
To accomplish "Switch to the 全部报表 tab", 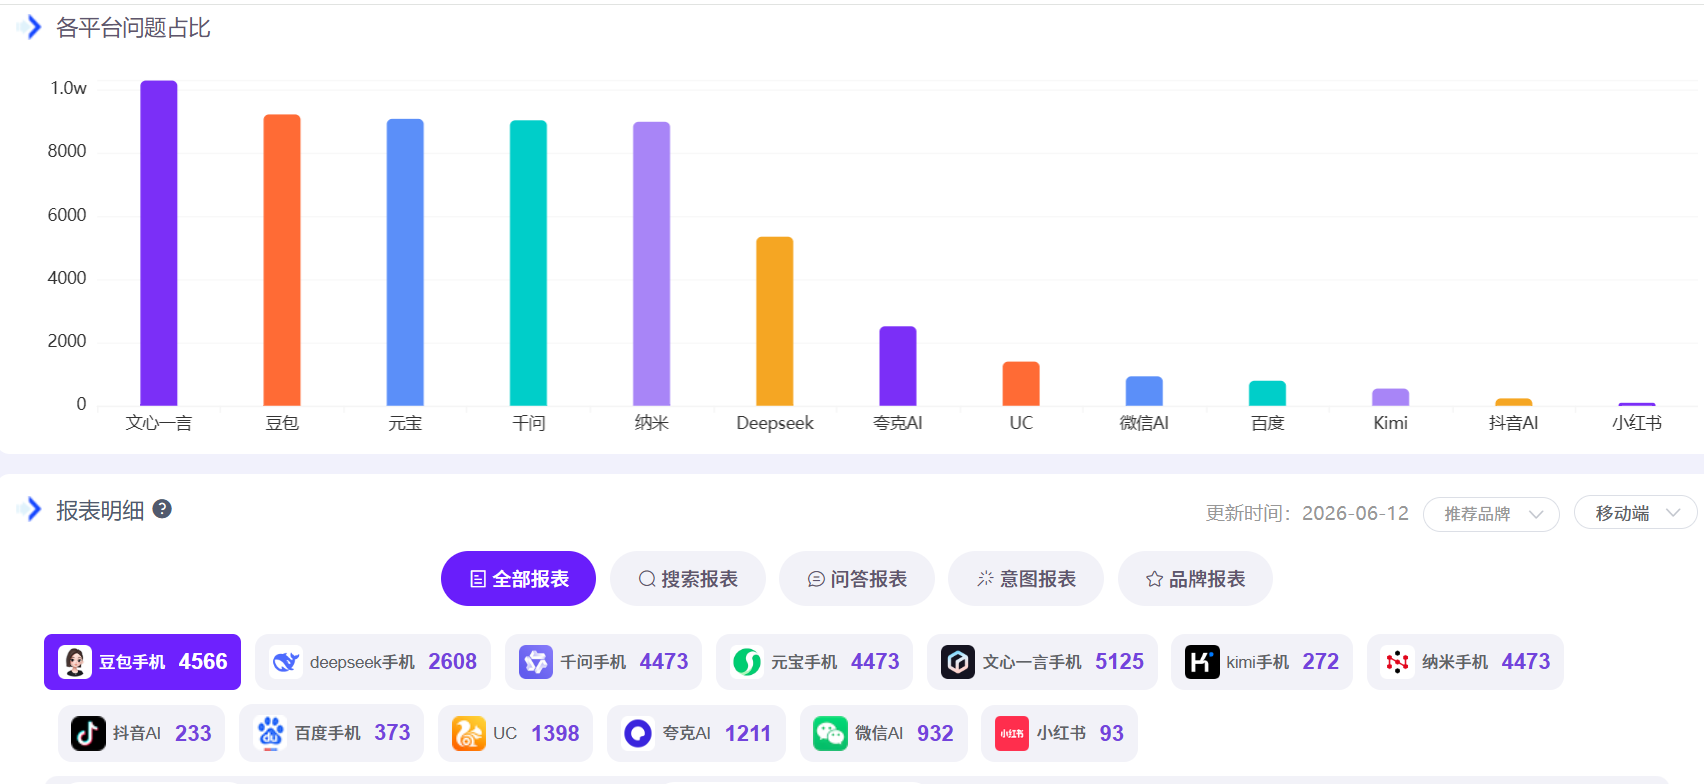I will (518, 579).
